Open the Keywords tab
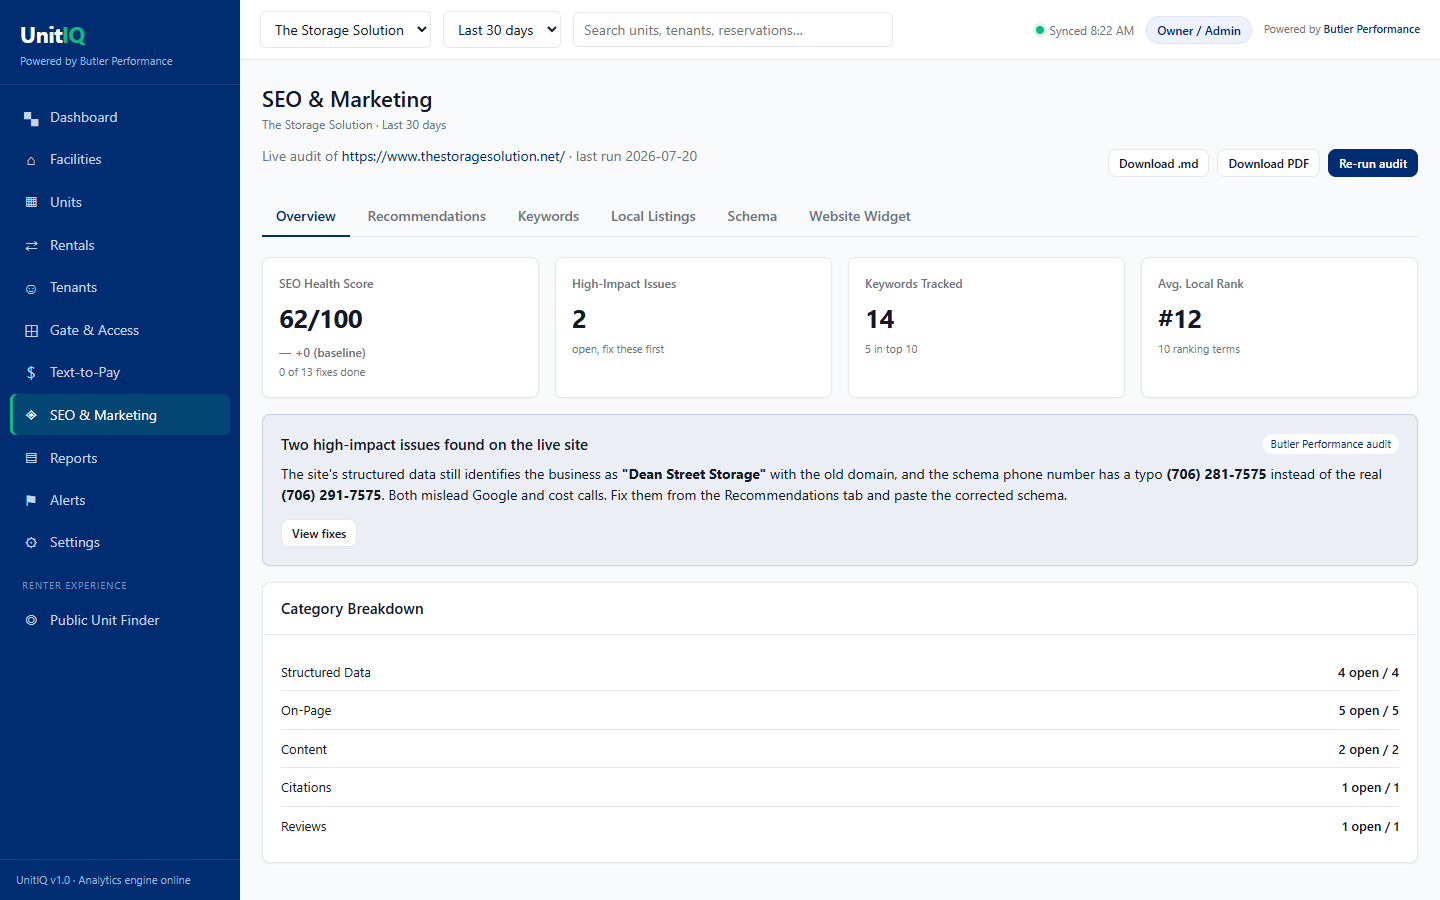This screenshot has width=1440, height=900. click(548, 216)
